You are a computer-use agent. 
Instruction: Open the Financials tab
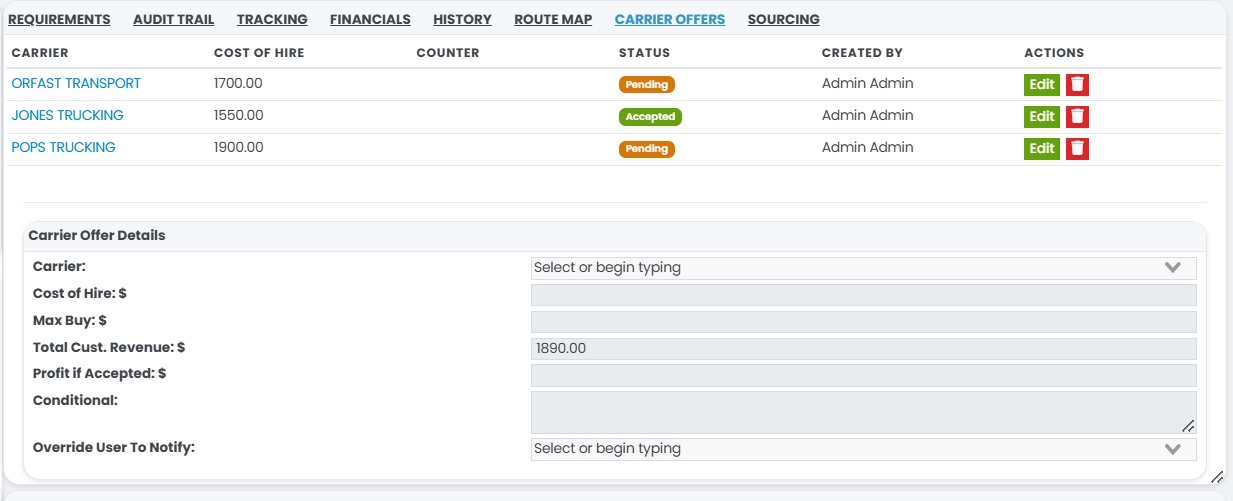pyautogui.click(x=370, y=19)
